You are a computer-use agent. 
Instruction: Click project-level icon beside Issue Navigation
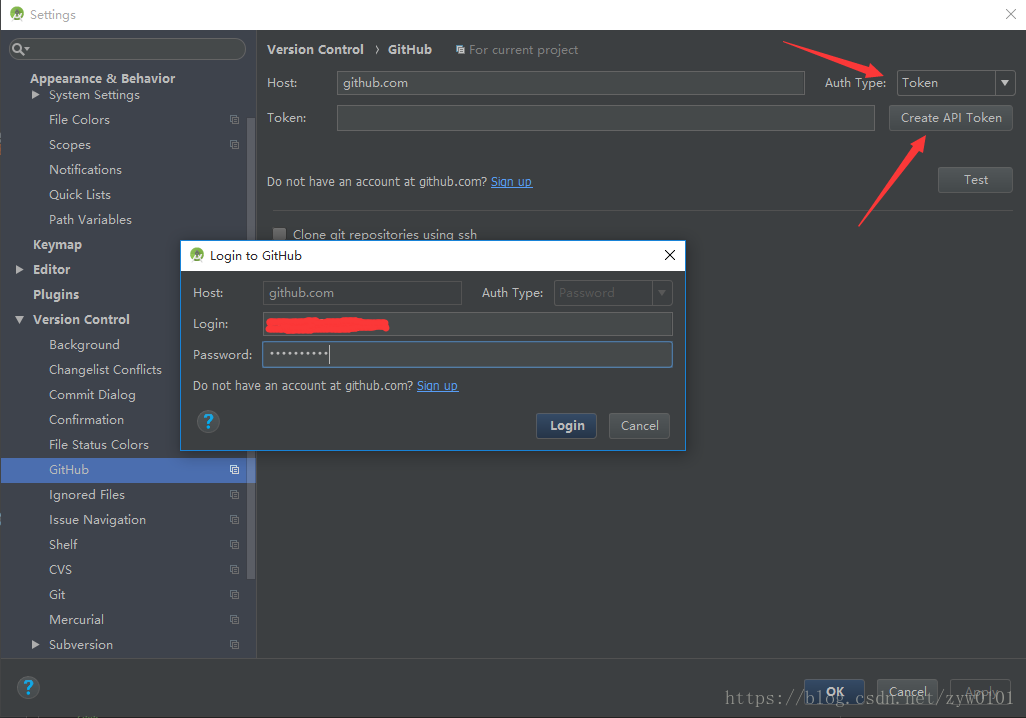(x=234, y=520)
